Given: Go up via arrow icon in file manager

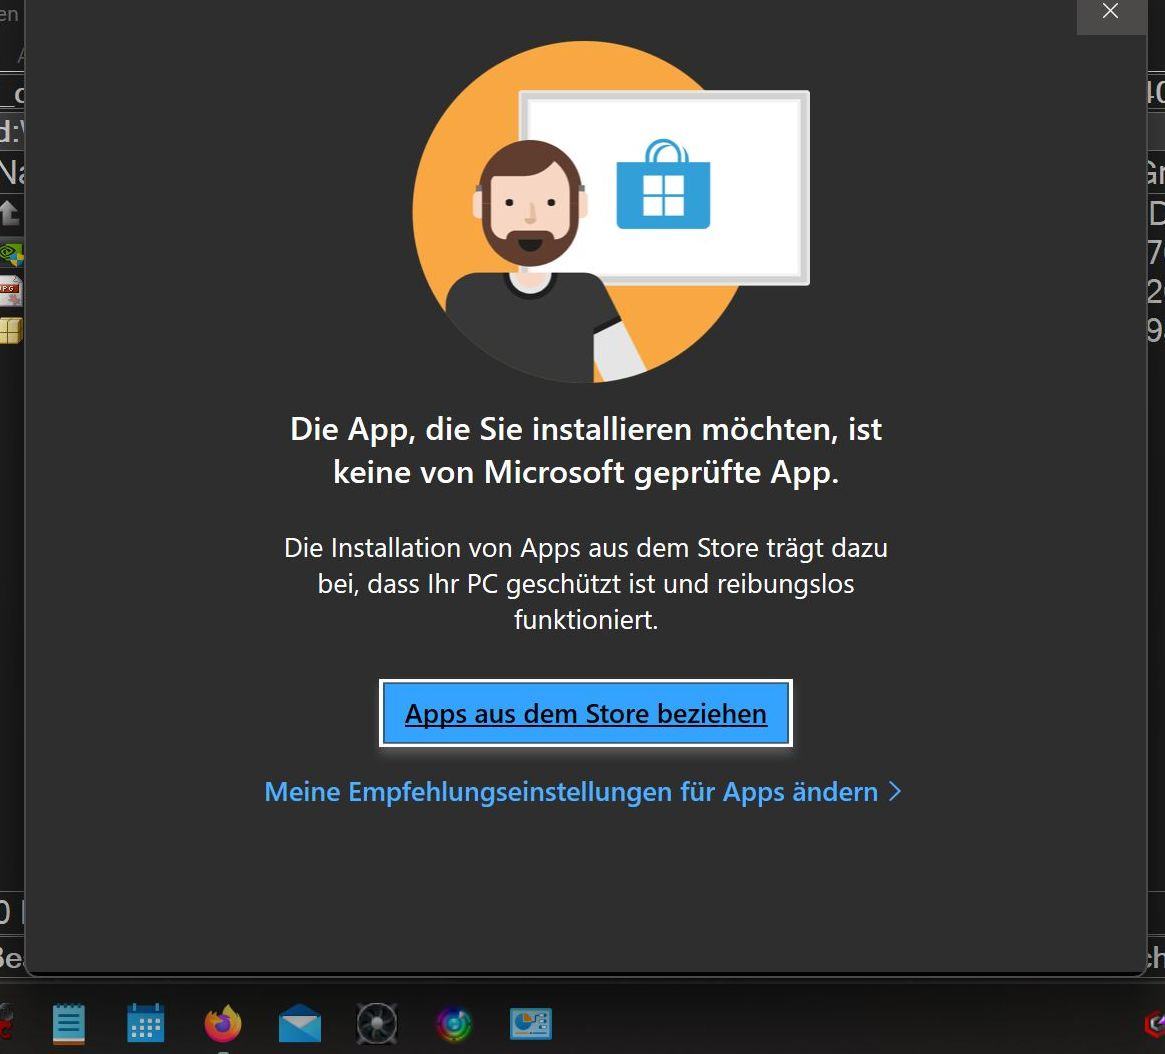Looking at the screenshot, I should pos(10,213).
